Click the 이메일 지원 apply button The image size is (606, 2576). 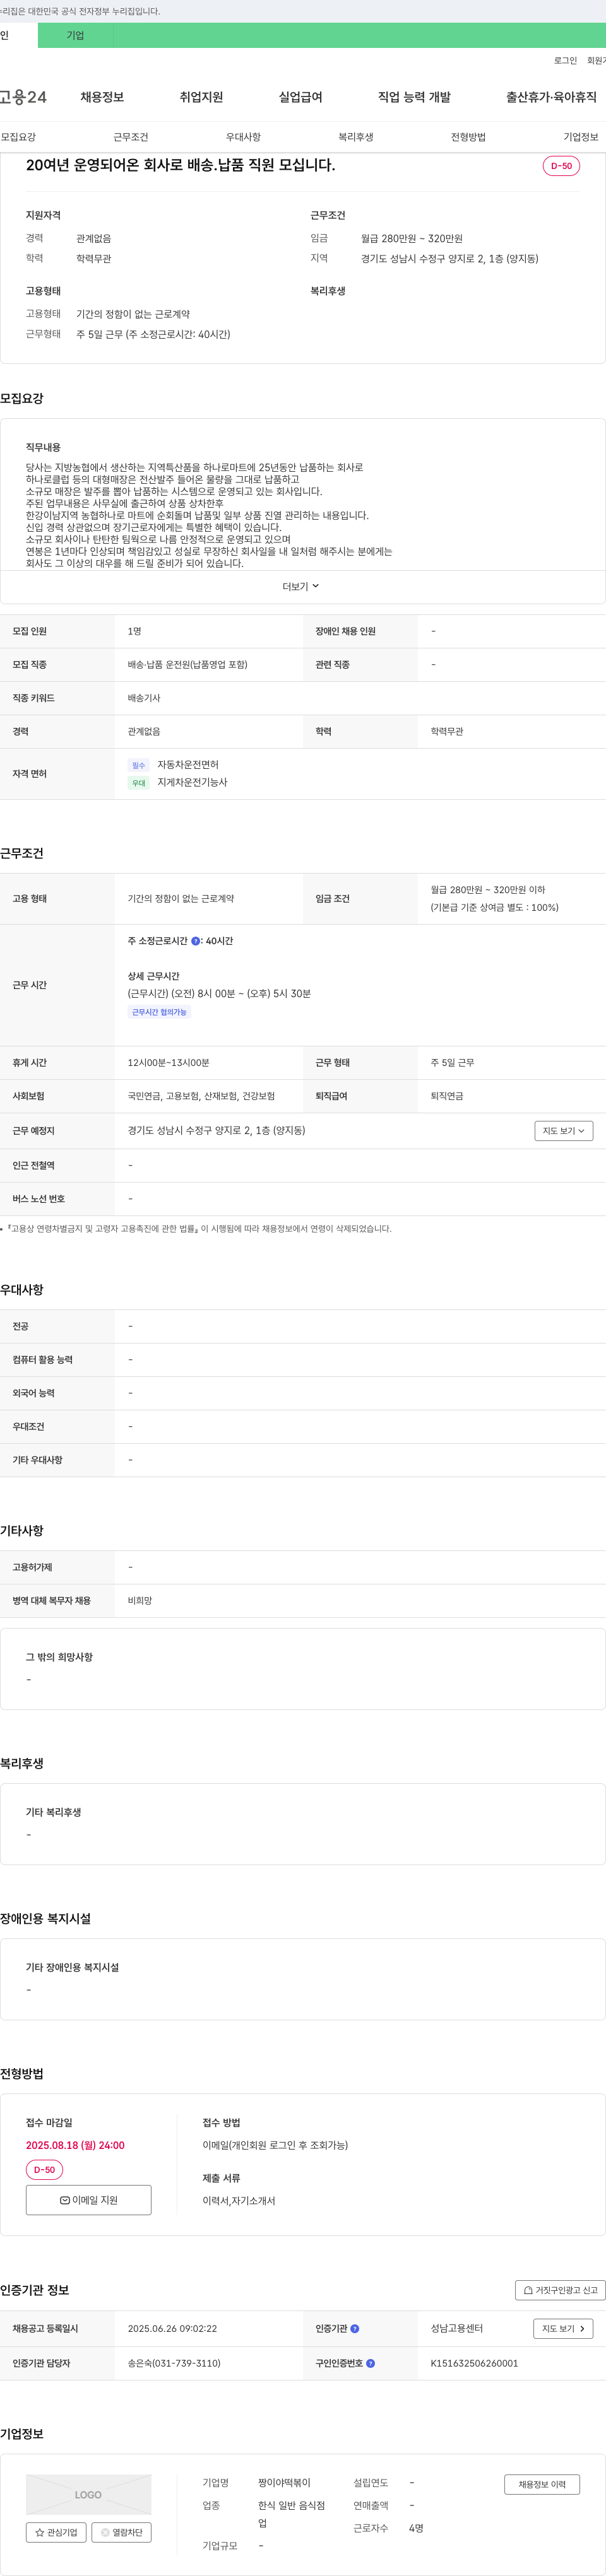tap(88, 2200)
